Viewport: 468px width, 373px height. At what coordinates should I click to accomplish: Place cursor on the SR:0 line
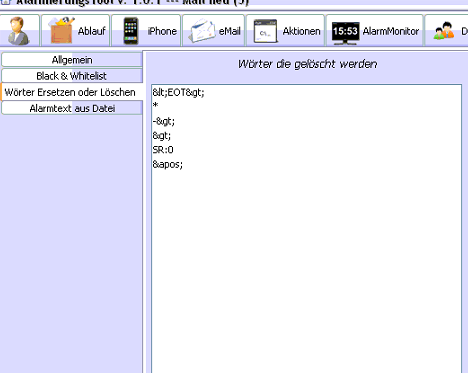[x=163, y=150]
